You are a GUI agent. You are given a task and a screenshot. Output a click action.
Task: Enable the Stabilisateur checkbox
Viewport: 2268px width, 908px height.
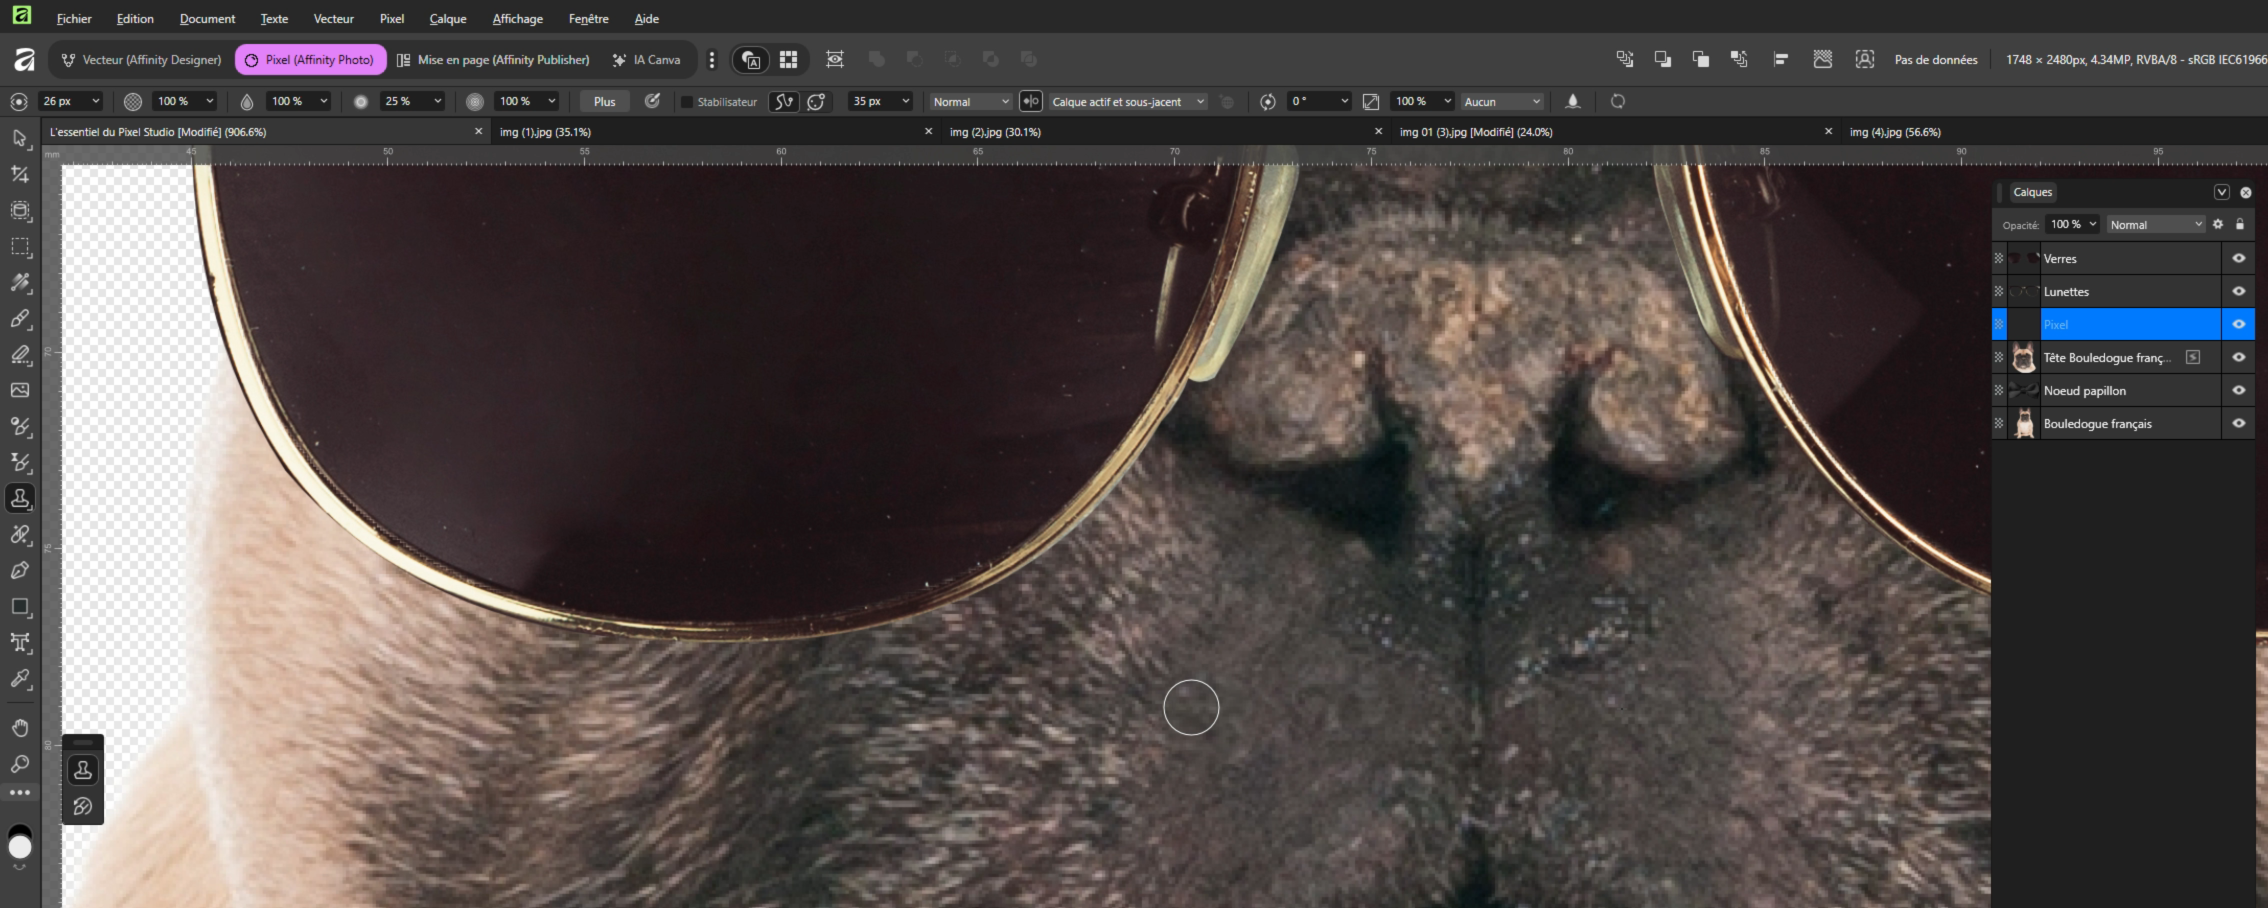[x=687, y=102]
